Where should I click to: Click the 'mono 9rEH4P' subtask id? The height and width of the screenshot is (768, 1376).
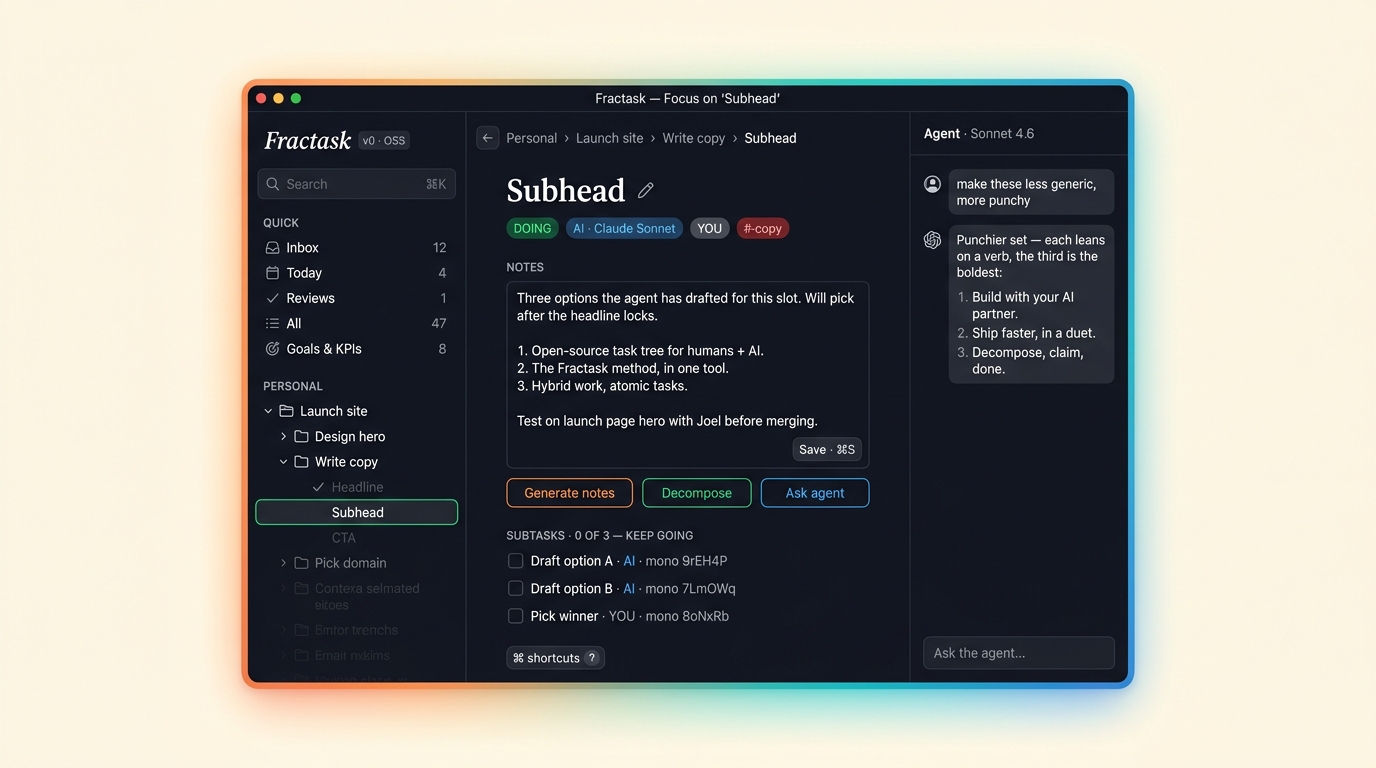tap(686, 561)
